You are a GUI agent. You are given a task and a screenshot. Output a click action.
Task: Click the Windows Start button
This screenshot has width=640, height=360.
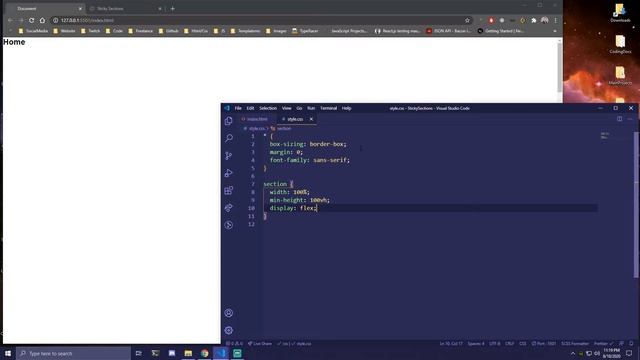pos(8,353)
